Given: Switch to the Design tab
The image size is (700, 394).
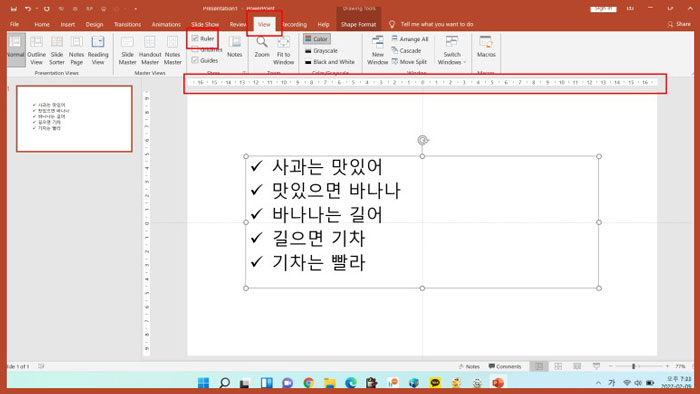Looking at the screenshot, I should 94,25.
